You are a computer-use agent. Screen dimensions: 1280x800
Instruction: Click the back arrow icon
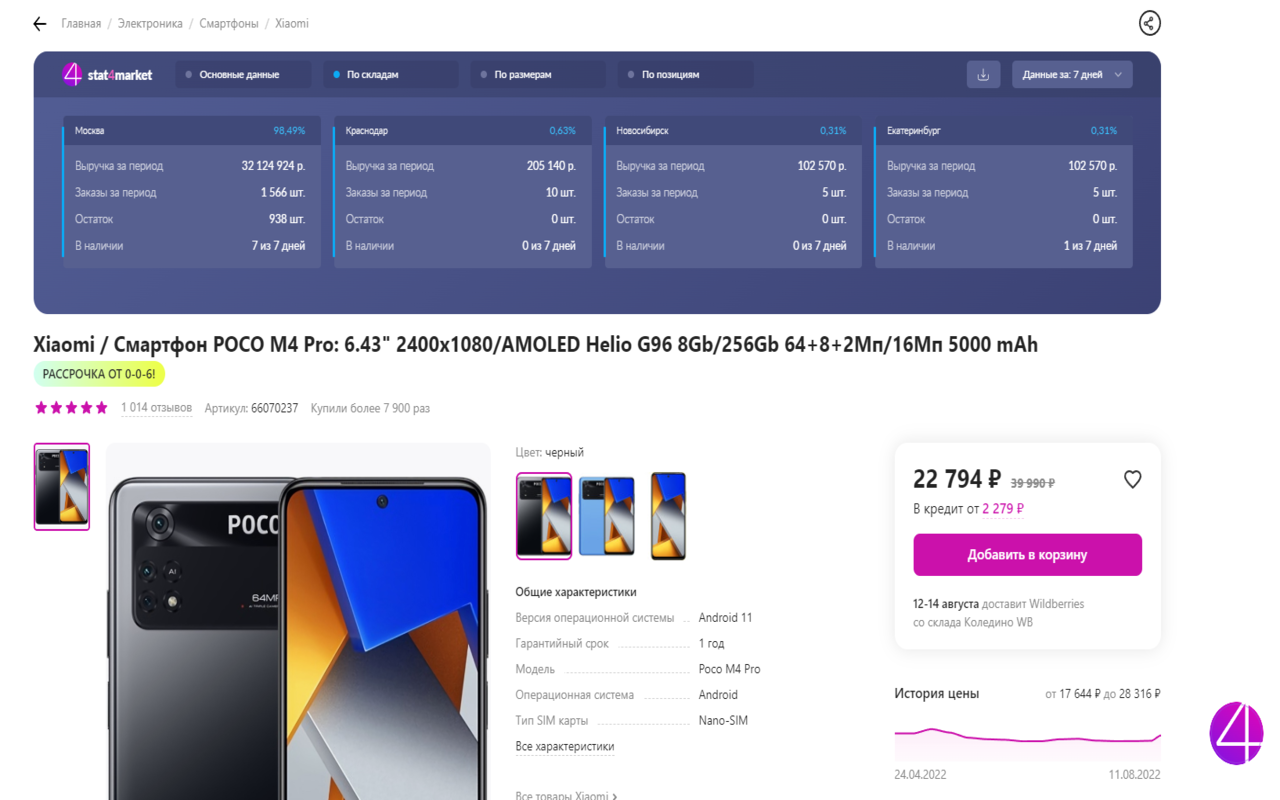click(39, 23)
